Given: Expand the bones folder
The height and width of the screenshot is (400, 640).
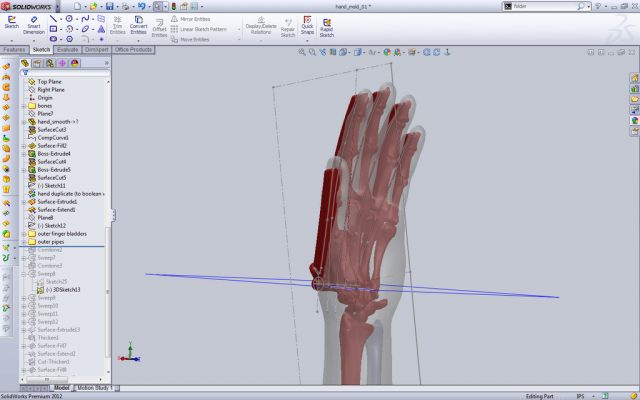Looking at the screenshot, I should tap(24, 106).
